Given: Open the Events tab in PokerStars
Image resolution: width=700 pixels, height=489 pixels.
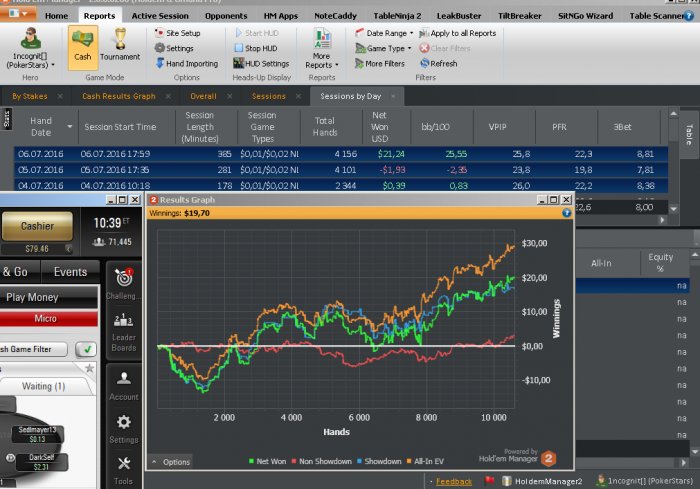Looking at the screenshot, I should pos(70,272).
